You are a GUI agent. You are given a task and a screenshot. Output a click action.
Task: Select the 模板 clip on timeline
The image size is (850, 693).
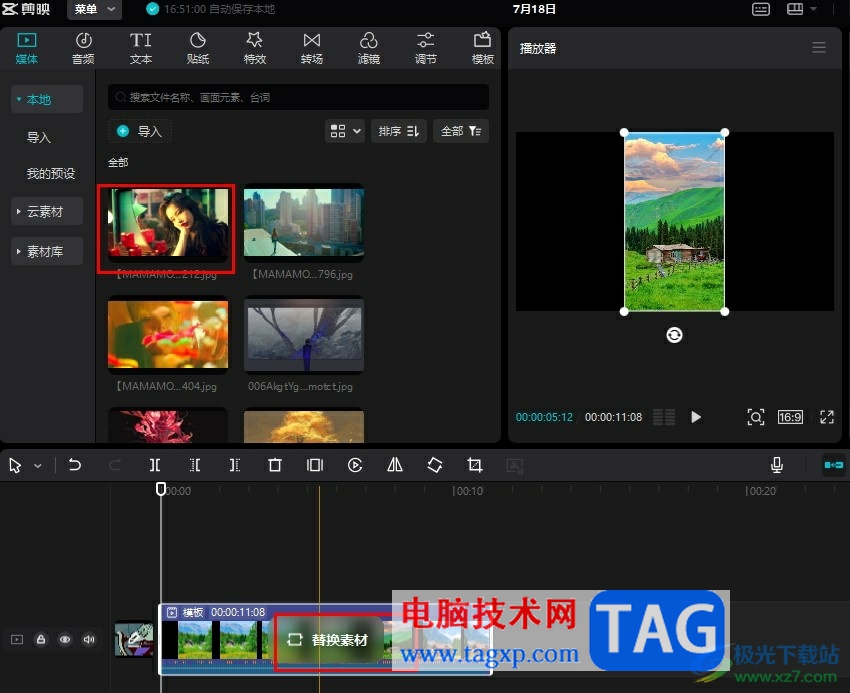click(325, 639)
